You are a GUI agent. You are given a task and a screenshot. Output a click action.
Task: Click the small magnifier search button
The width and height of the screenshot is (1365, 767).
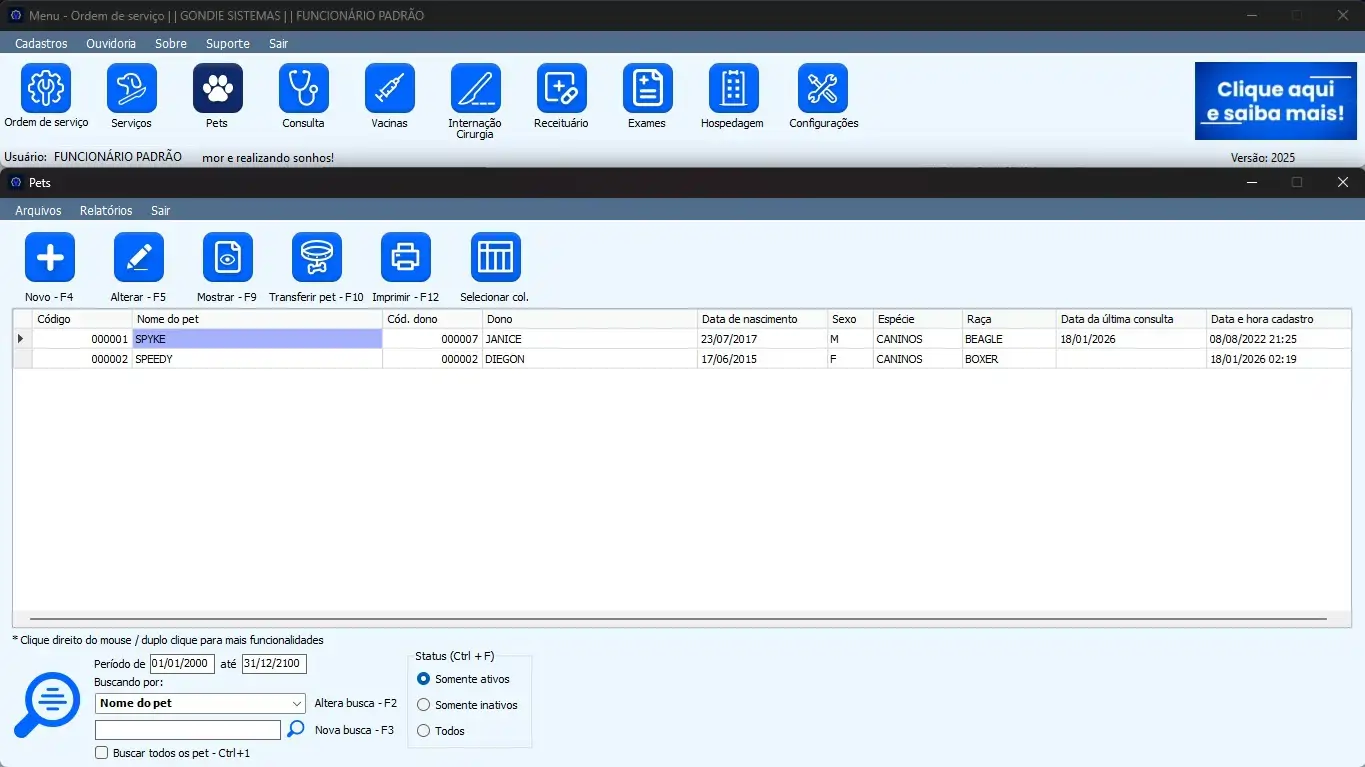pos(295,730)
